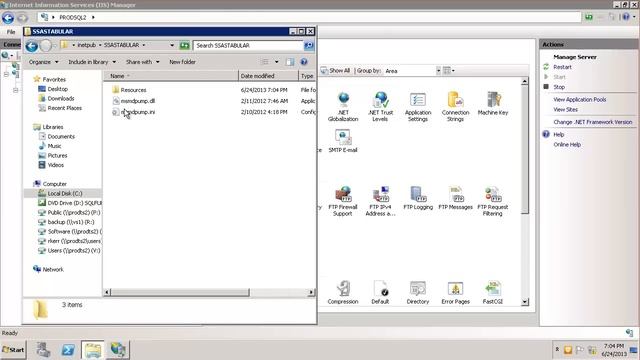The image size is (640, 360).
Task: Click the system tray clock
Action: pos(613,350)
